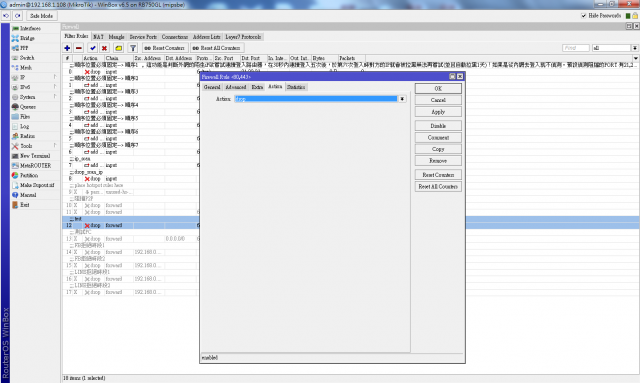Click the undo arrow icon
Screen dimensions: 640x383
6,16
